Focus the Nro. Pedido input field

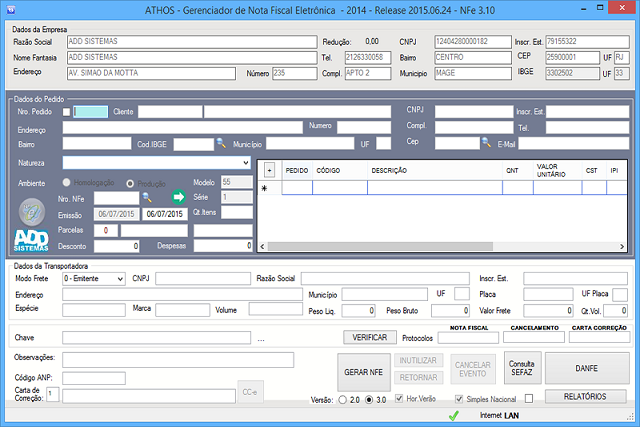pos(91,112)
